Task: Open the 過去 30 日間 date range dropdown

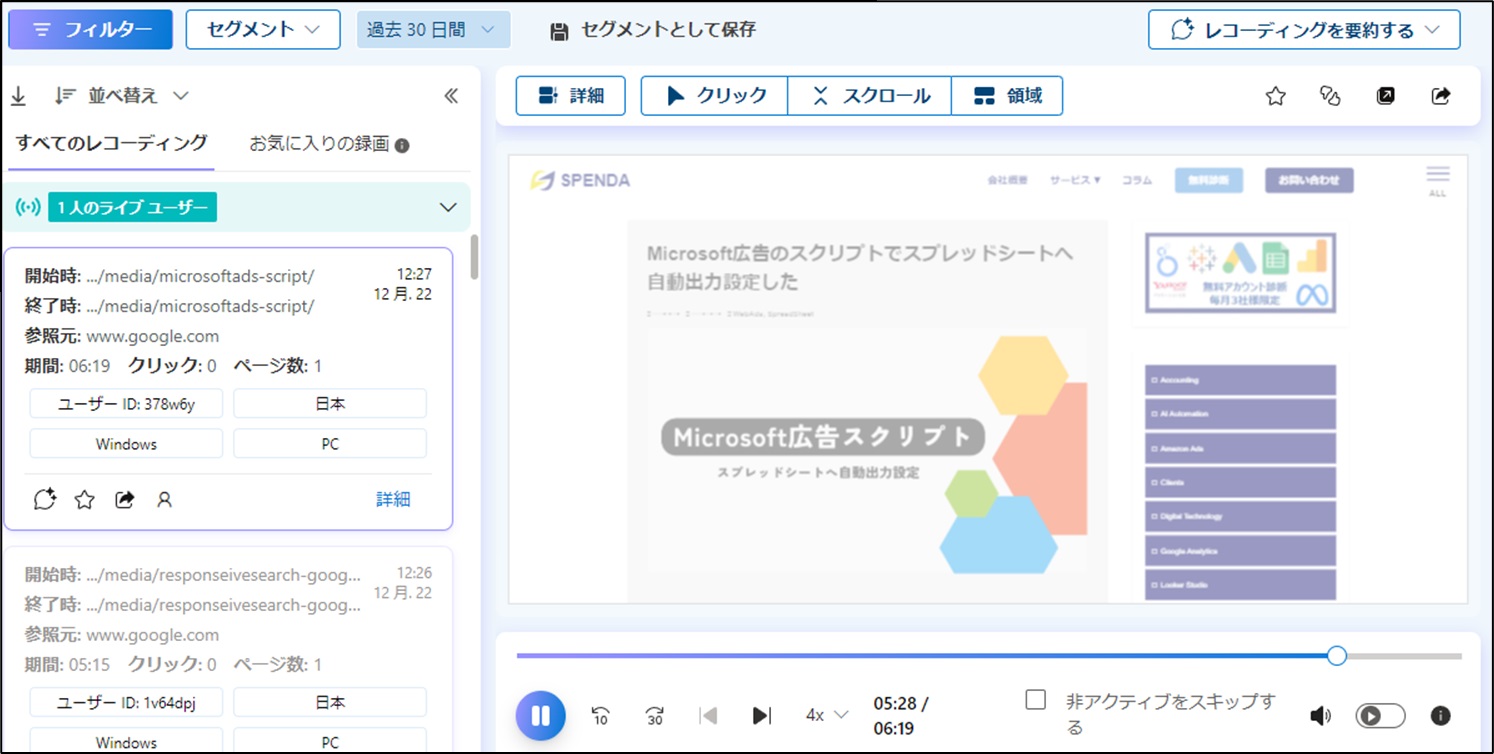Action: click(433, 30)
